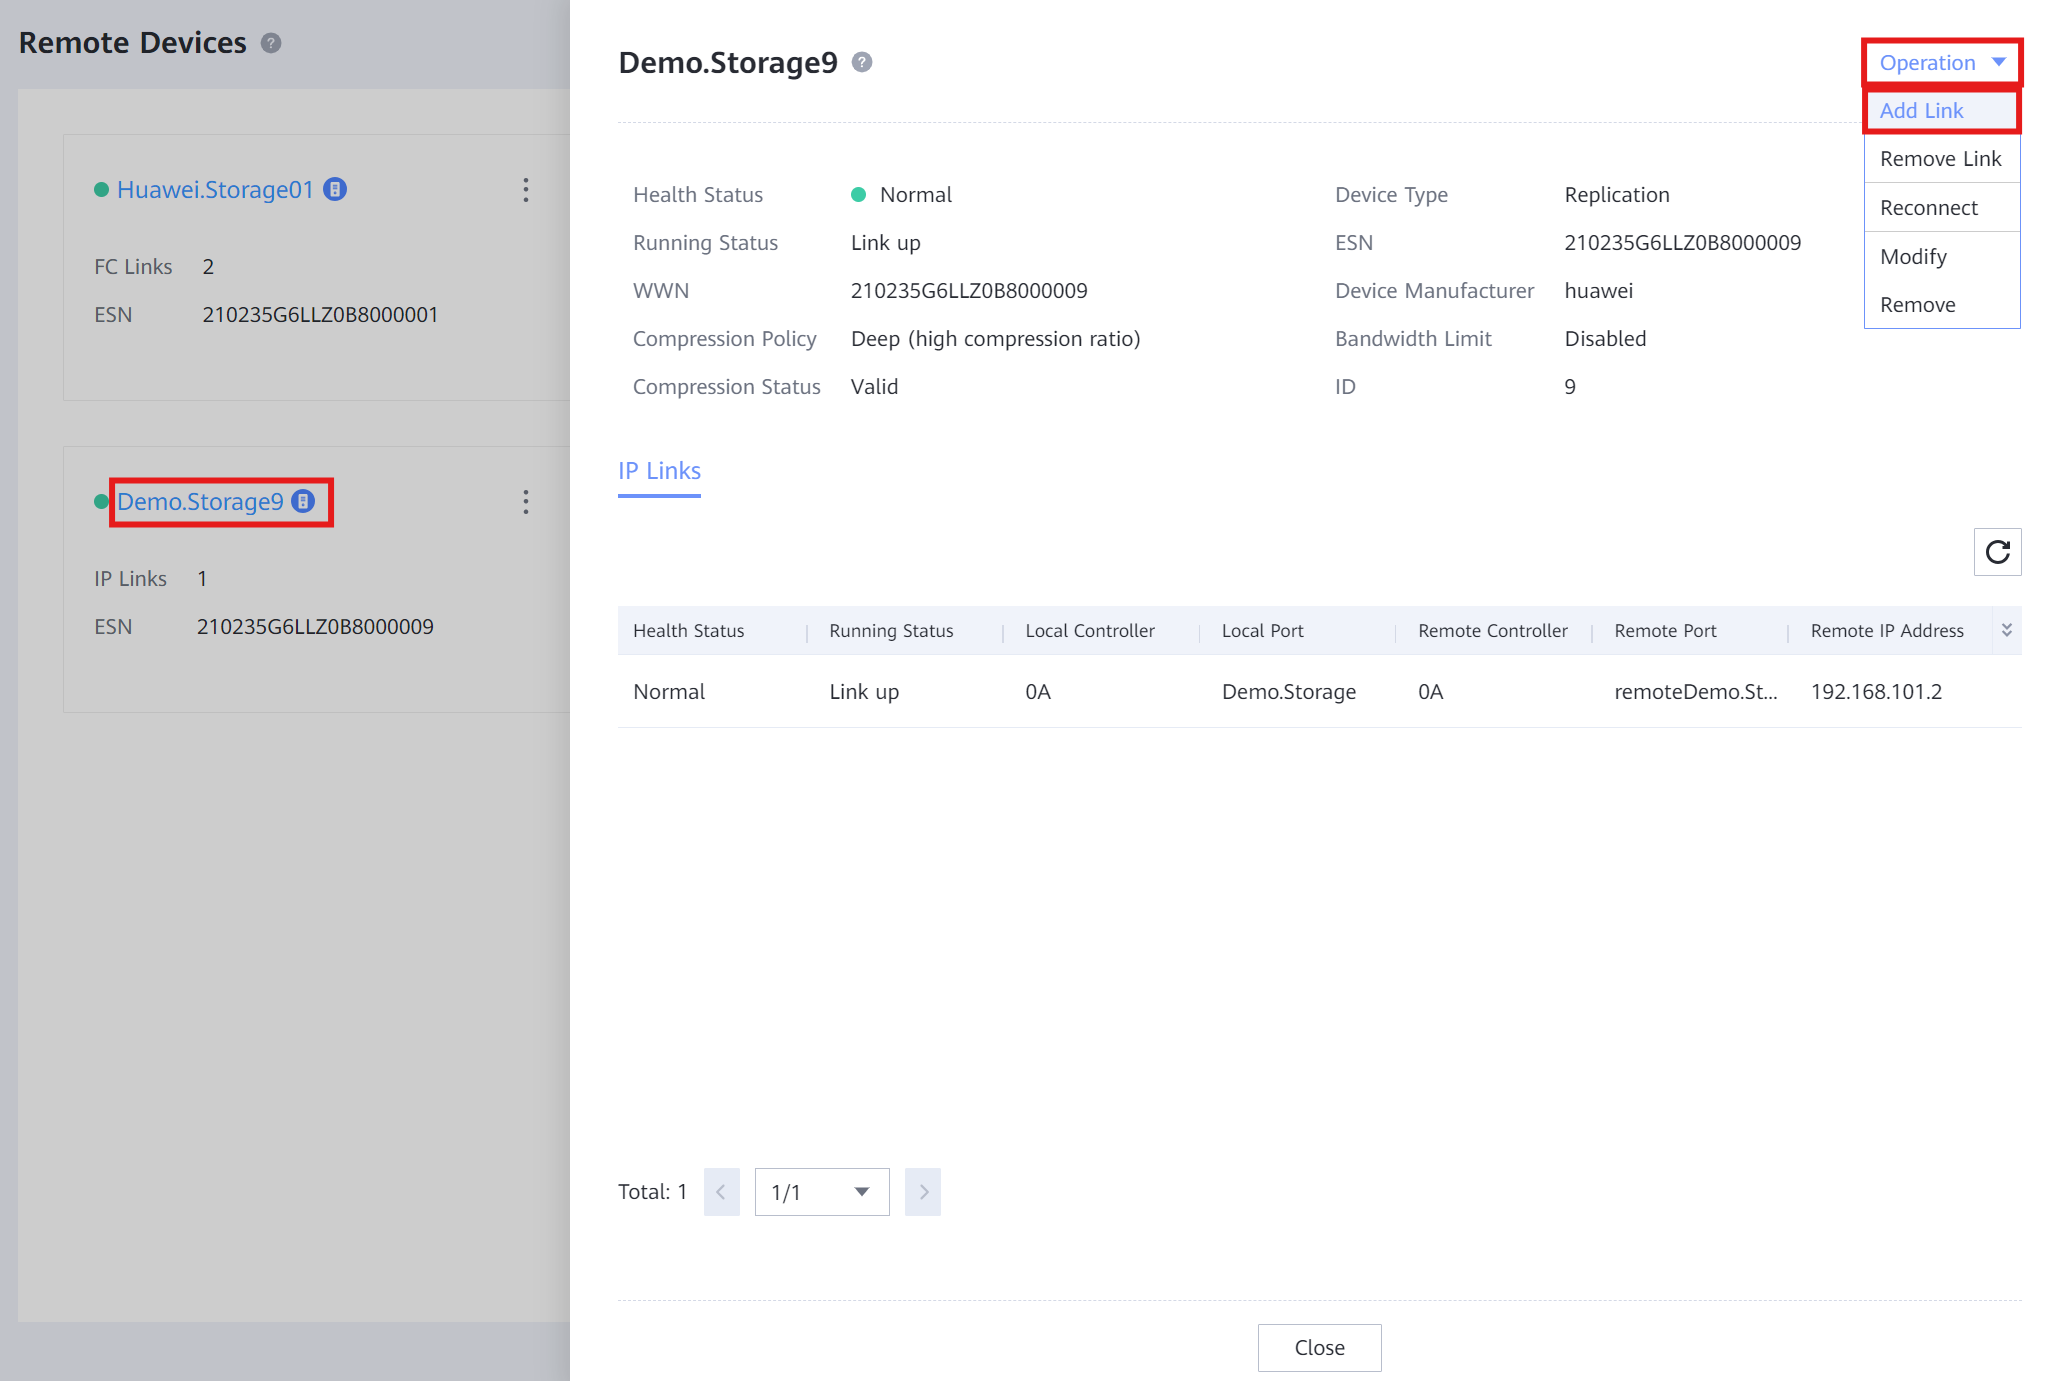
Task: Switch to the IP Links tab
Action: [659, 471]
